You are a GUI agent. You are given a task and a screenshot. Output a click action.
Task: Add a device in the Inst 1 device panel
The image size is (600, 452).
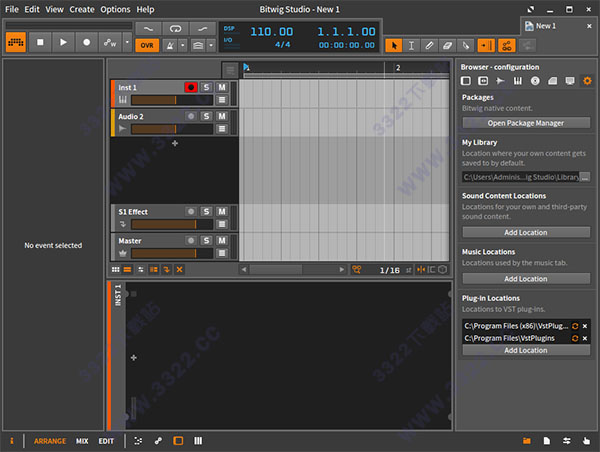(x=134, y=358)
